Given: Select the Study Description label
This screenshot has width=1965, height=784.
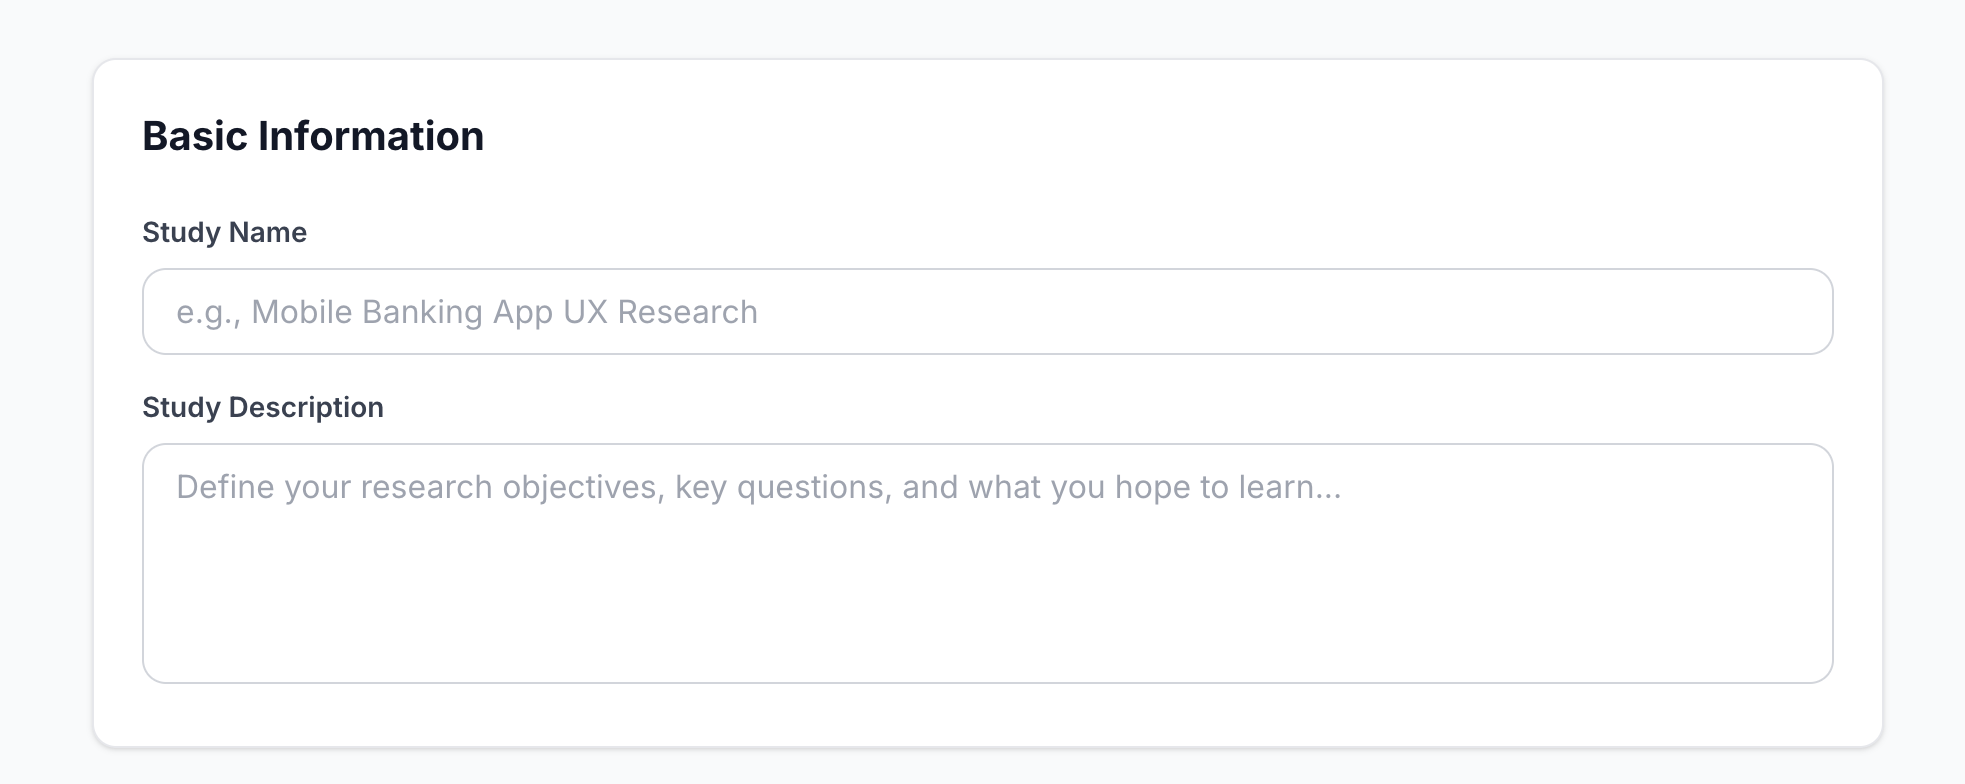Looking at the screenshot, I should pyautogui.click(x=263, y=406).
